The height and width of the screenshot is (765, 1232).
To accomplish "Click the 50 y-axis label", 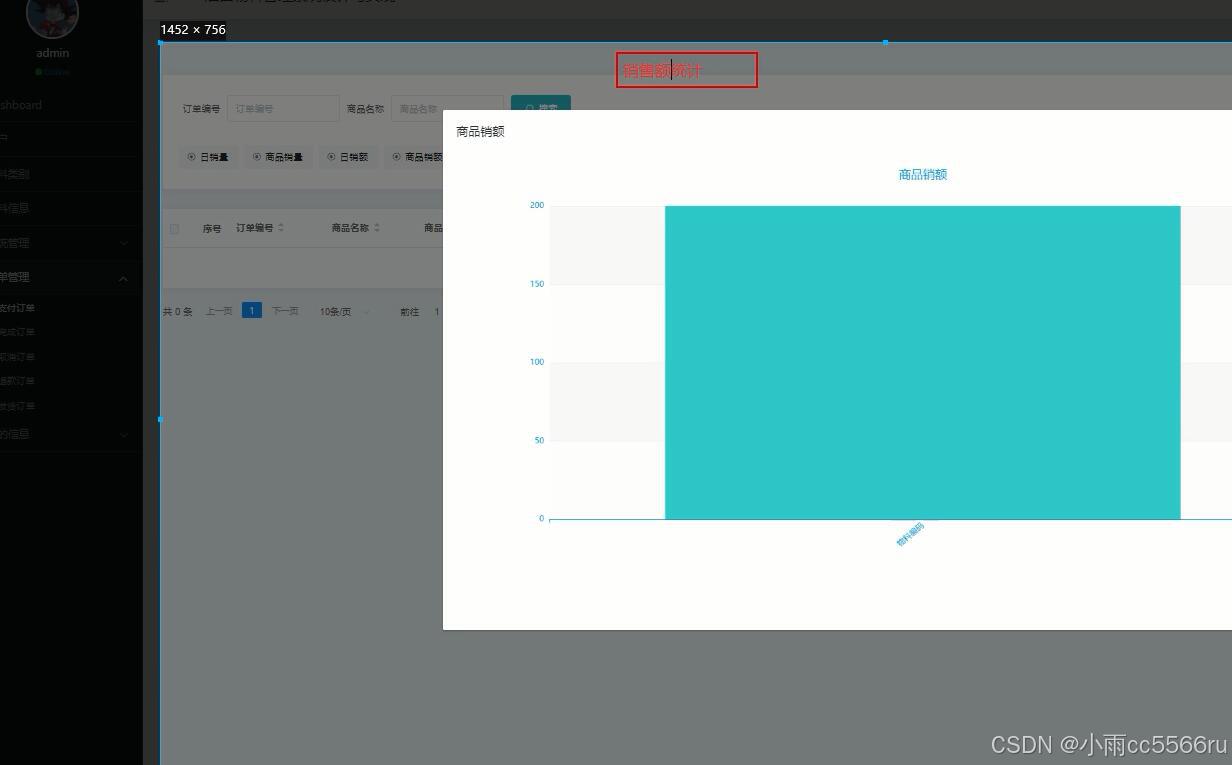I will [539, 440].
